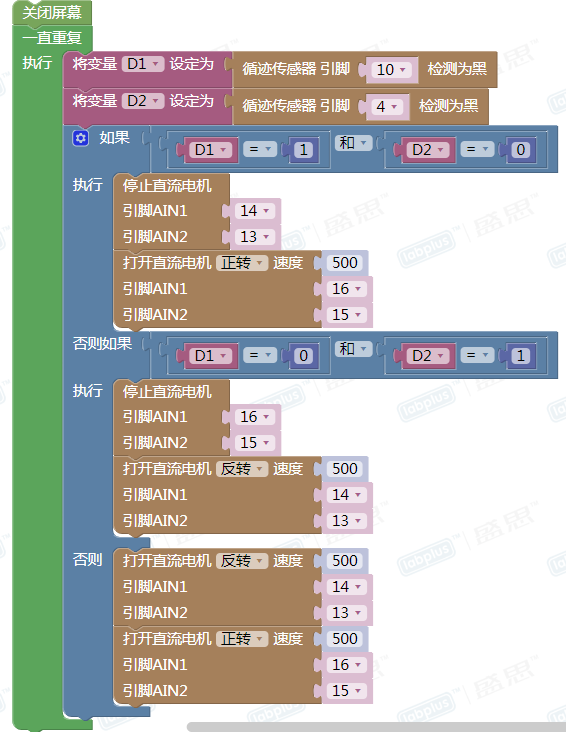Open the = operator after D1 in 如果
This screenshot has width=566, height=732.
[260, 149]
